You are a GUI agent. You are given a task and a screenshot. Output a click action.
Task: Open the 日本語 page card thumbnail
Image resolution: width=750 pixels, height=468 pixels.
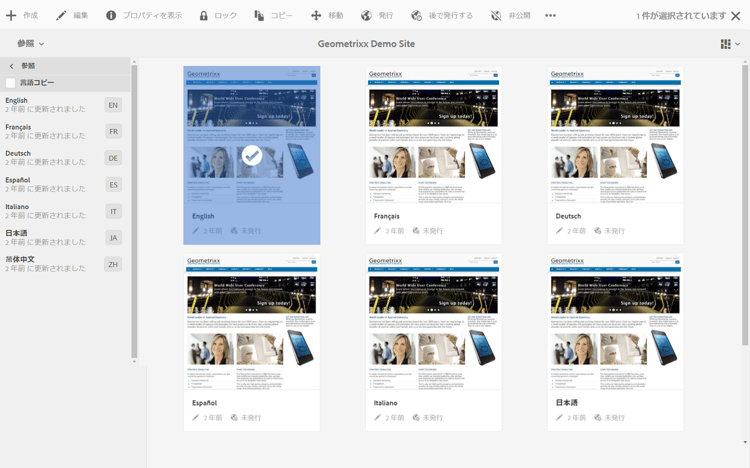pyautogui.click(x=615, y=322)
